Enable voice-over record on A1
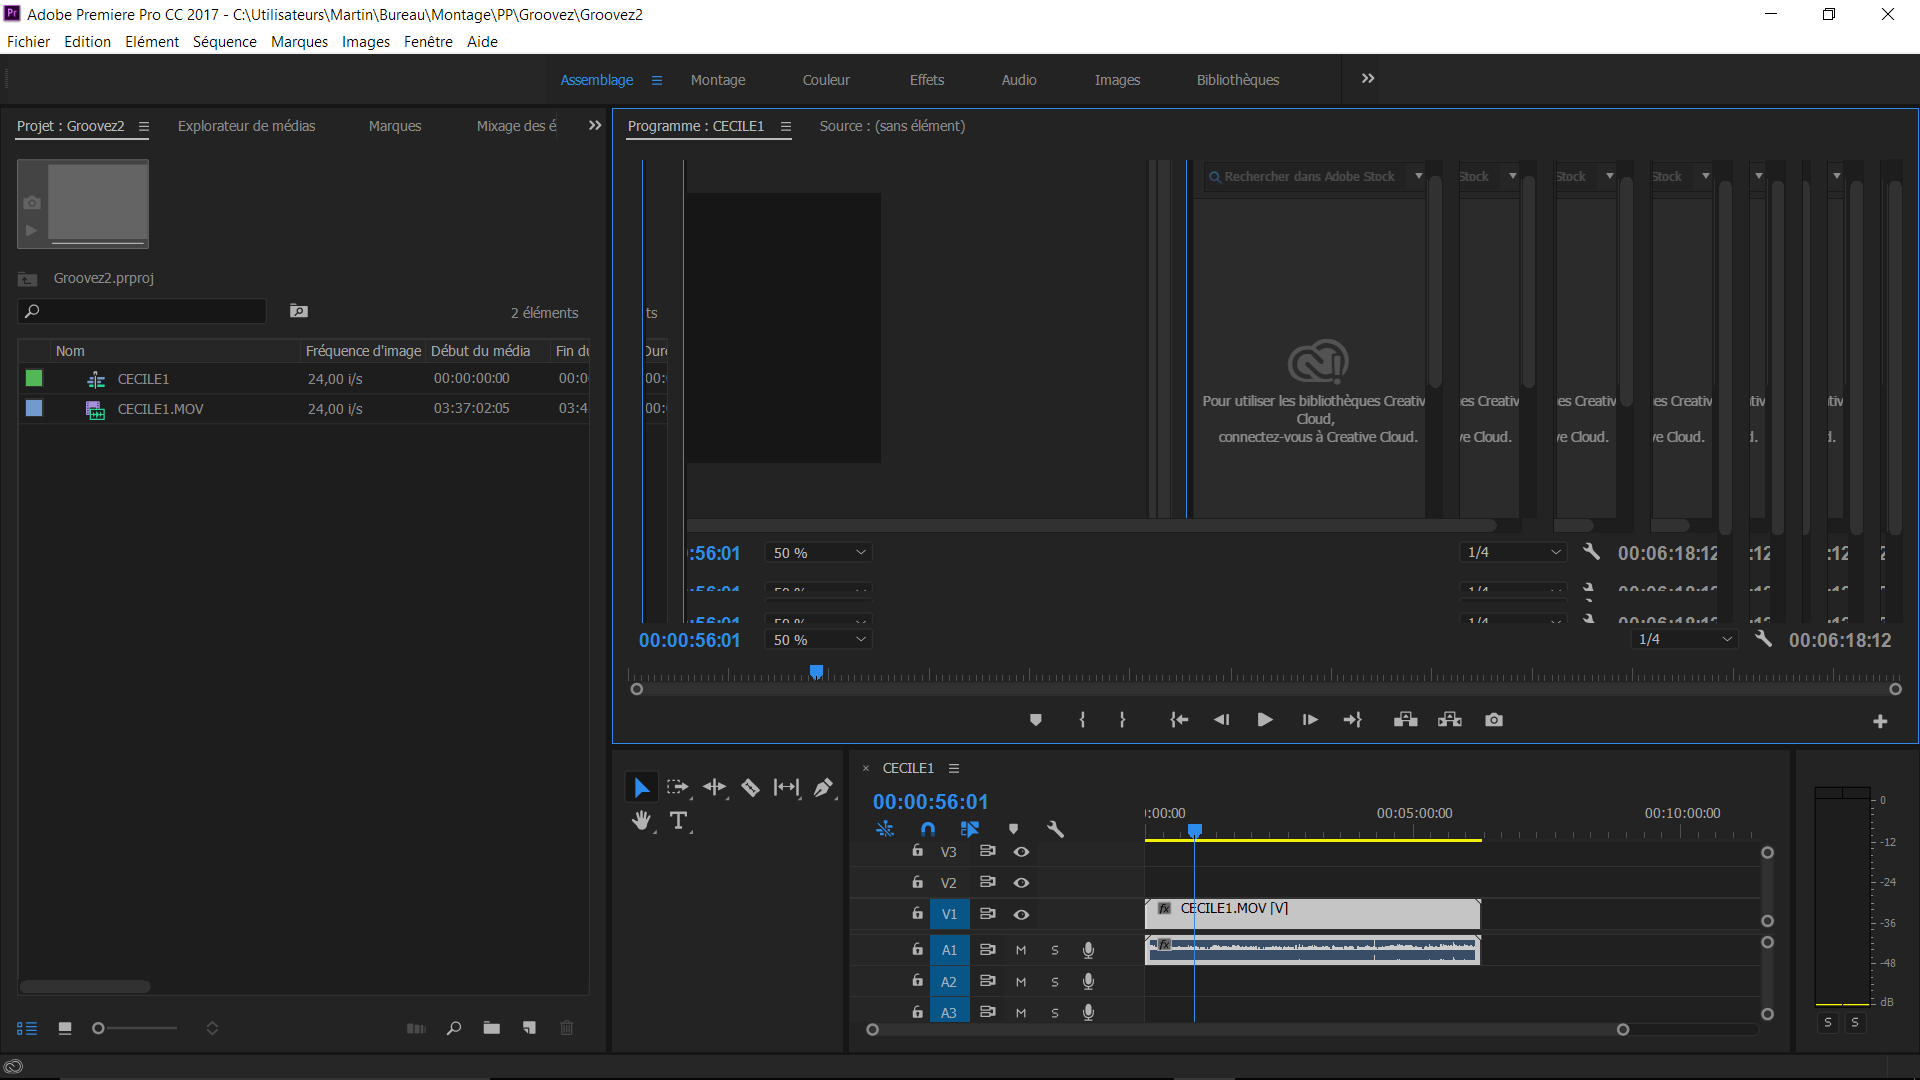 1088,950
